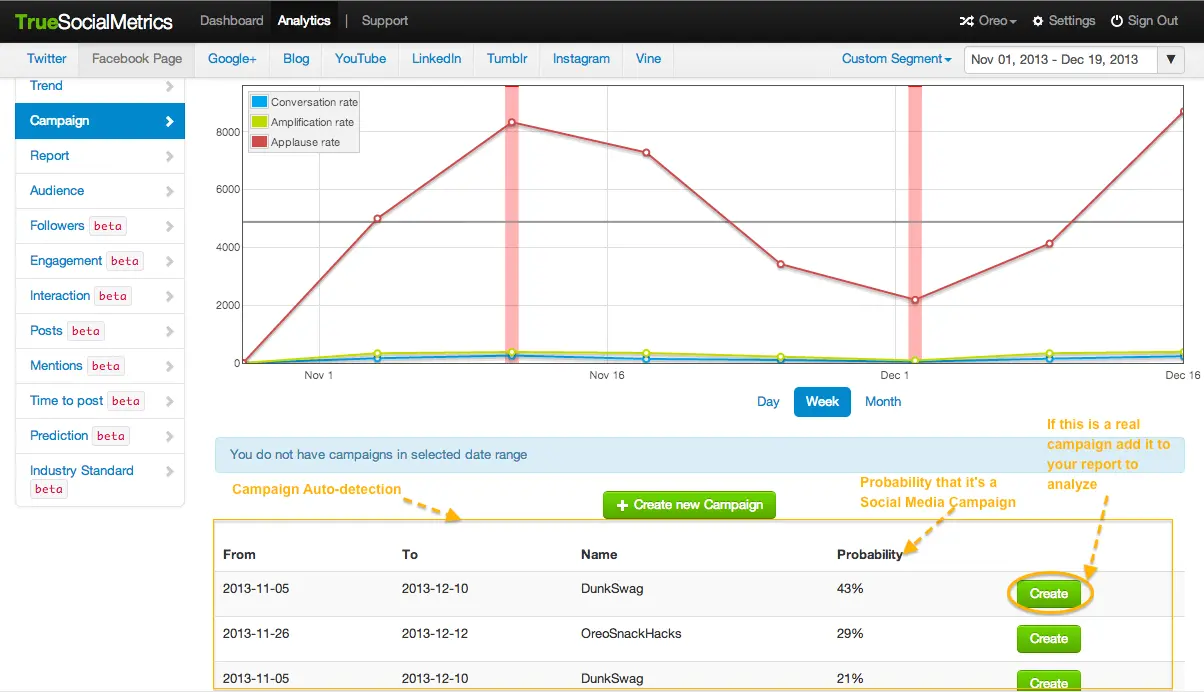
Task: Switch chart grouping to Month
Action: pos(882,402)
